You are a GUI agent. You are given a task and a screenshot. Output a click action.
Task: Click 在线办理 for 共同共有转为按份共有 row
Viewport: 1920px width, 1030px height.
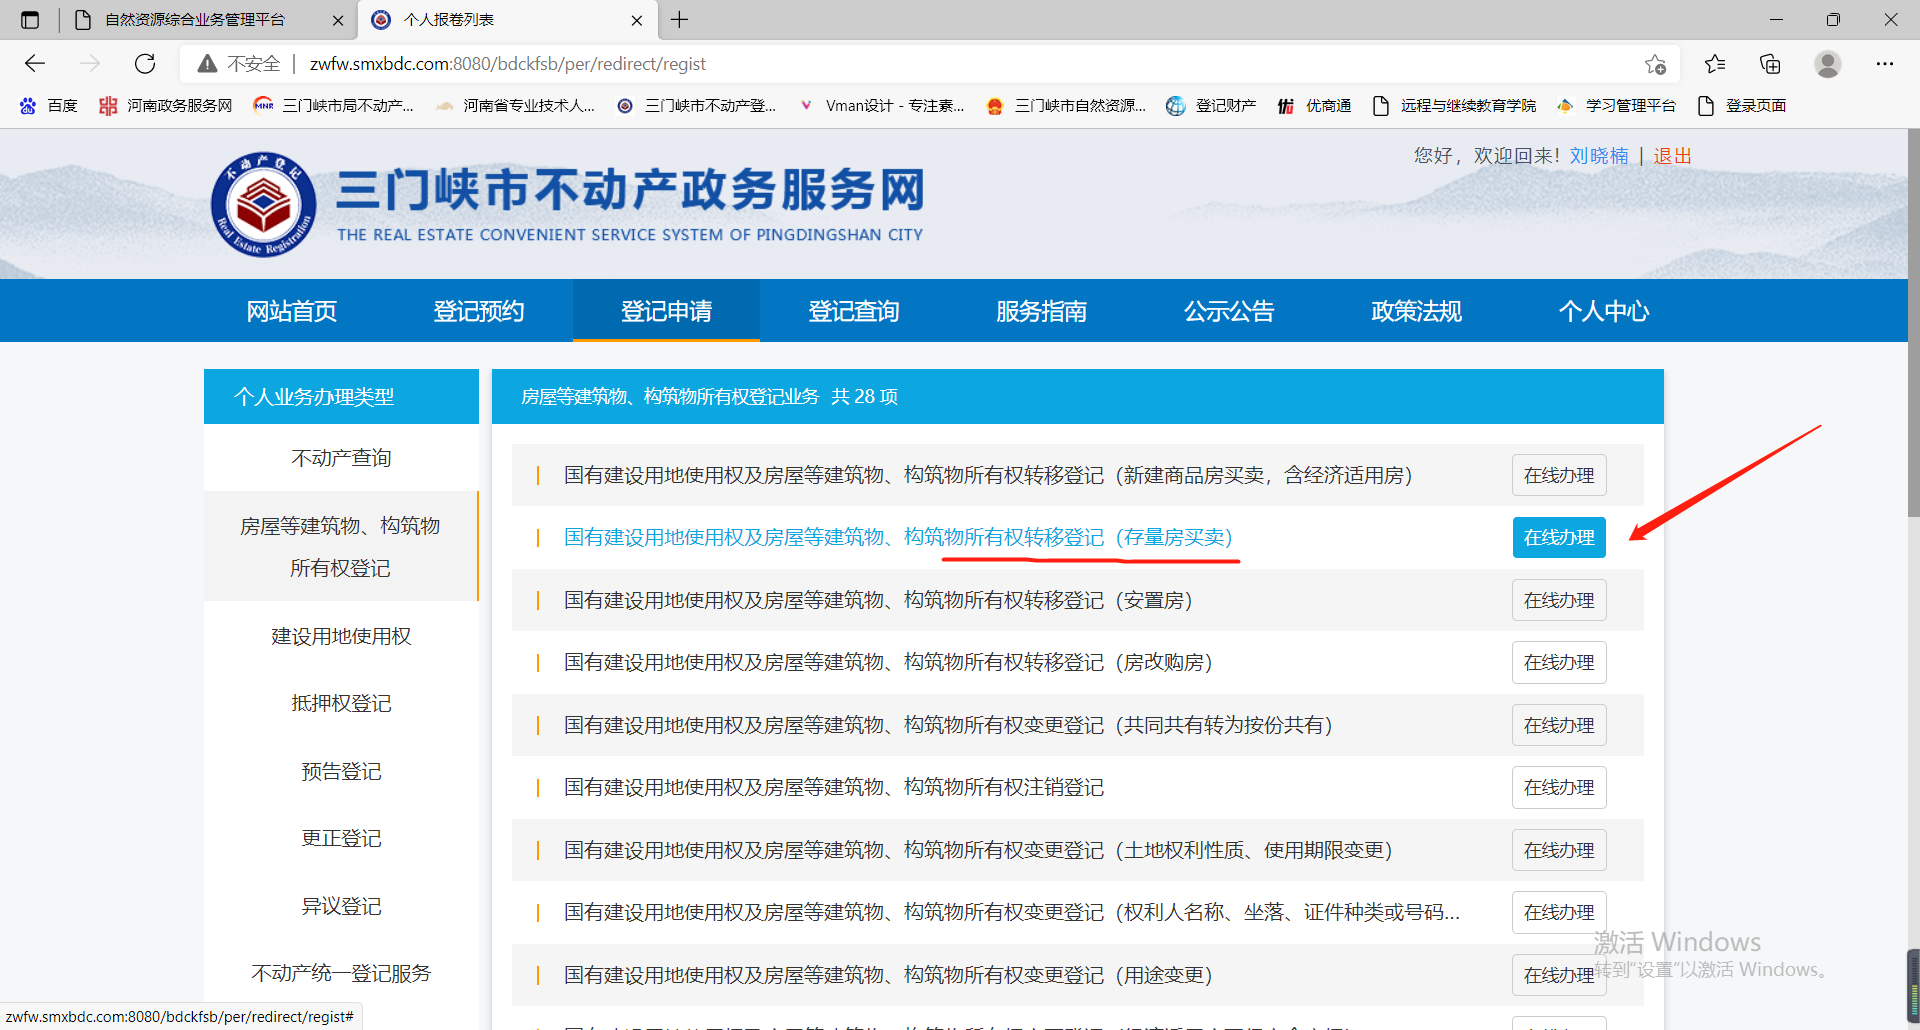(1559, 725)
